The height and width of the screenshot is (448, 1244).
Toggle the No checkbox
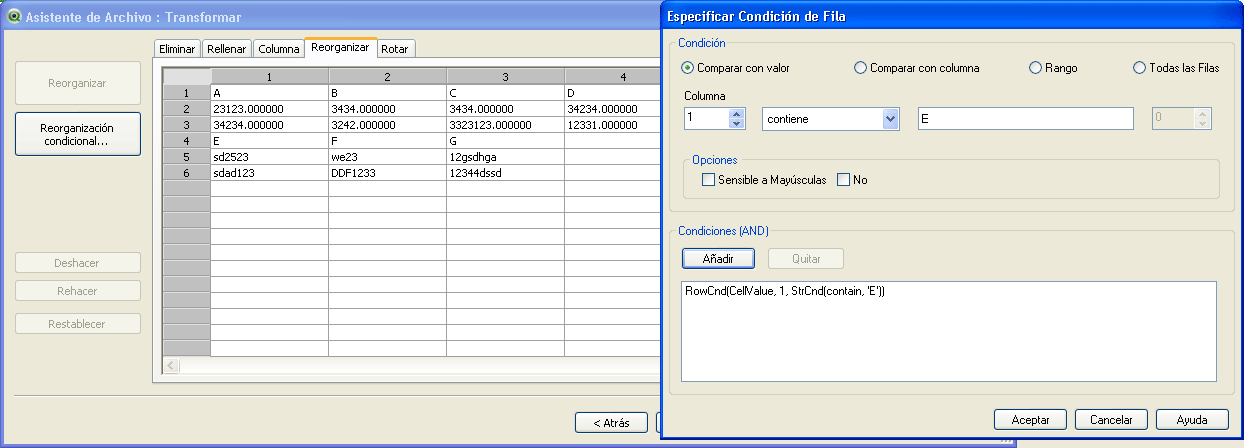843,180
